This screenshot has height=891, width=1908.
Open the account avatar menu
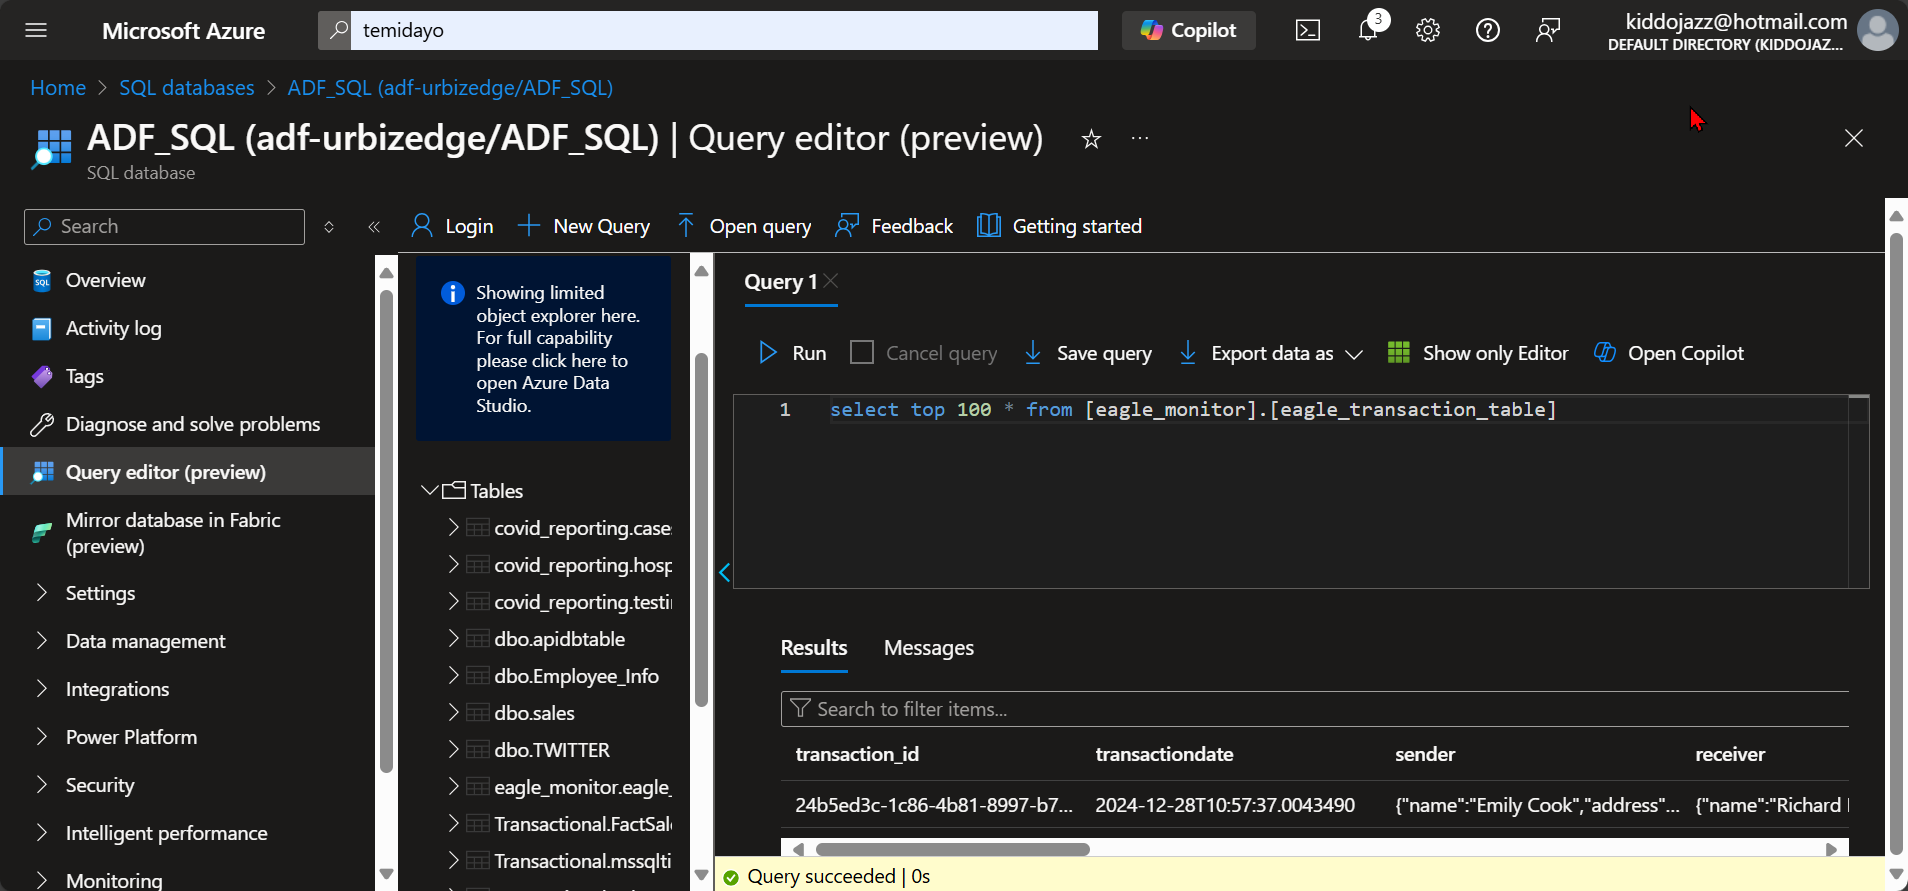tap(1877, 30)
